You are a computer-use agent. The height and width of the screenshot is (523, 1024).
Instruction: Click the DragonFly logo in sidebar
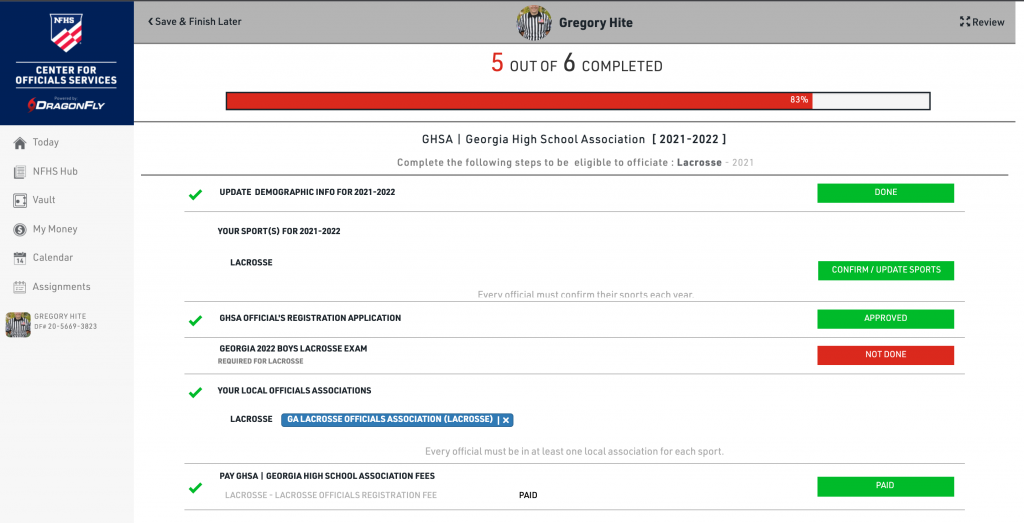[x=66, y=104]
